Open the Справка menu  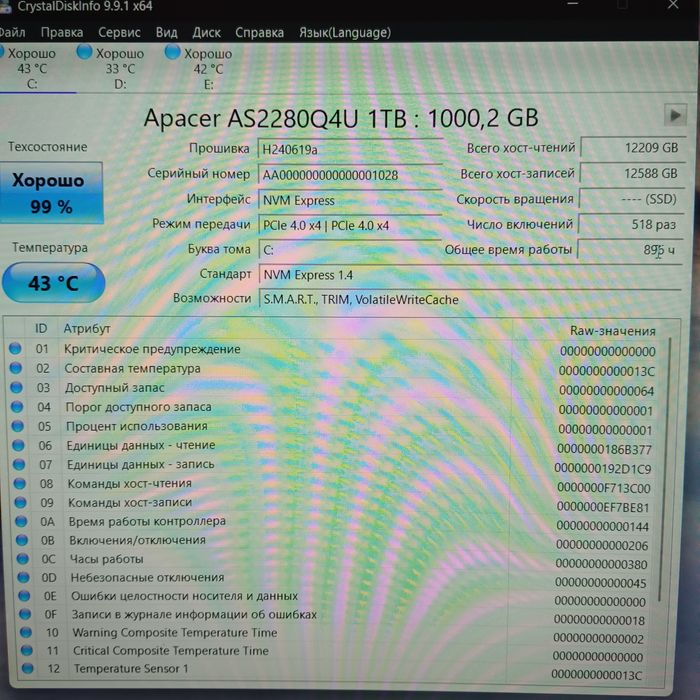click(259, 33)
